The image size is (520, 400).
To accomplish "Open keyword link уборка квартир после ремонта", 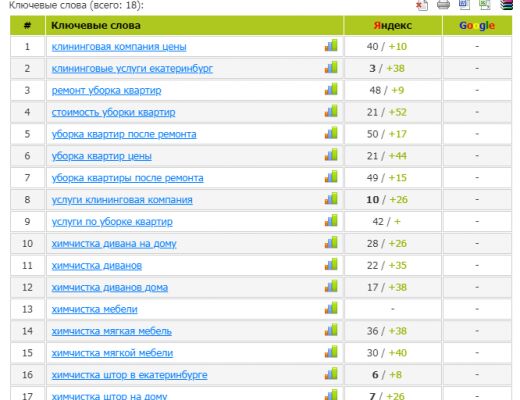I will pyautogui.click(x=124, y=134).
